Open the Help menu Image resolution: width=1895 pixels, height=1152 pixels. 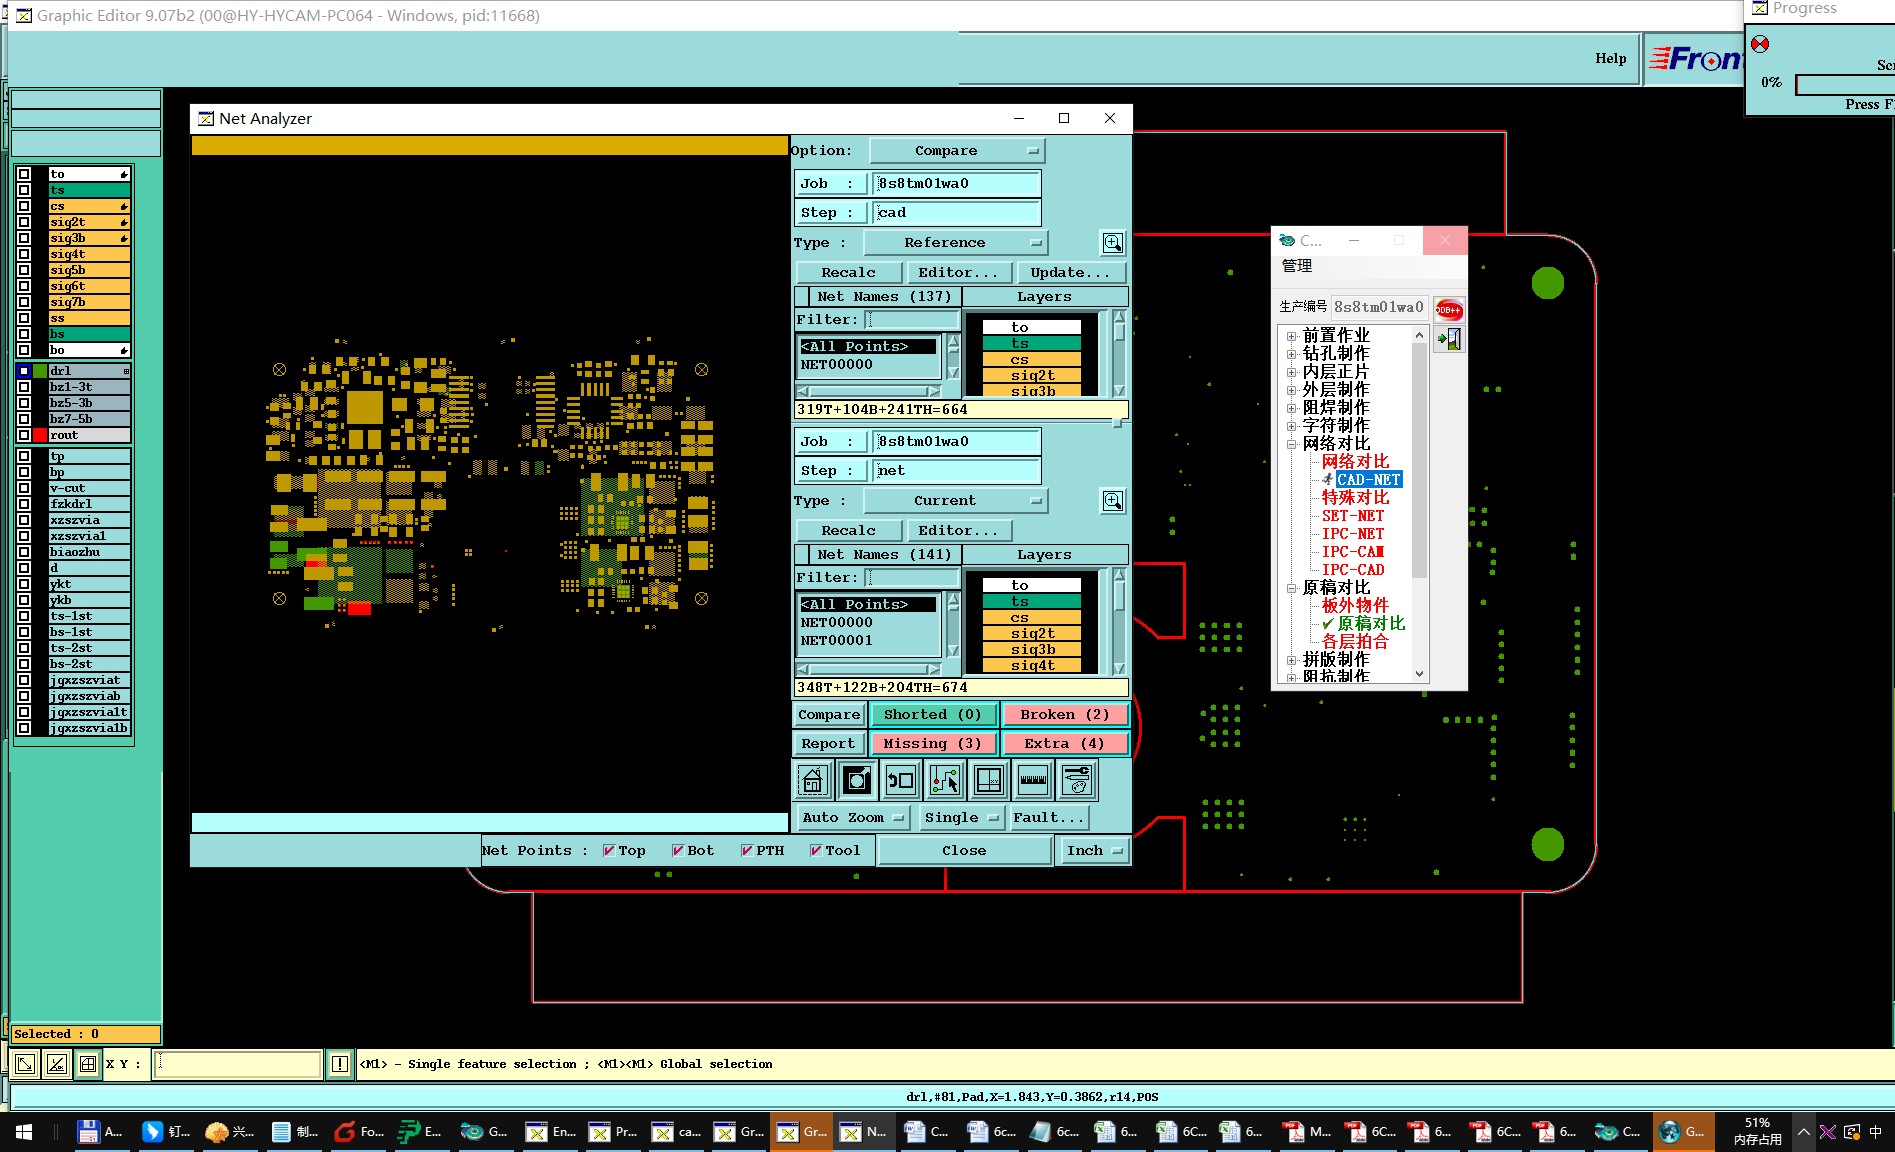1610,58
